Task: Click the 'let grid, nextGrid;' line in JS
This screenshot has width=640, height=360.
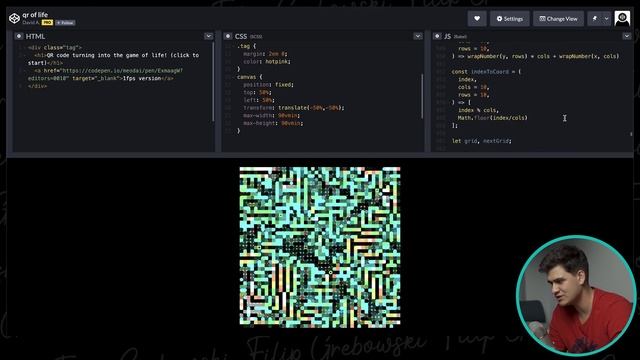Action: (482, 141)
